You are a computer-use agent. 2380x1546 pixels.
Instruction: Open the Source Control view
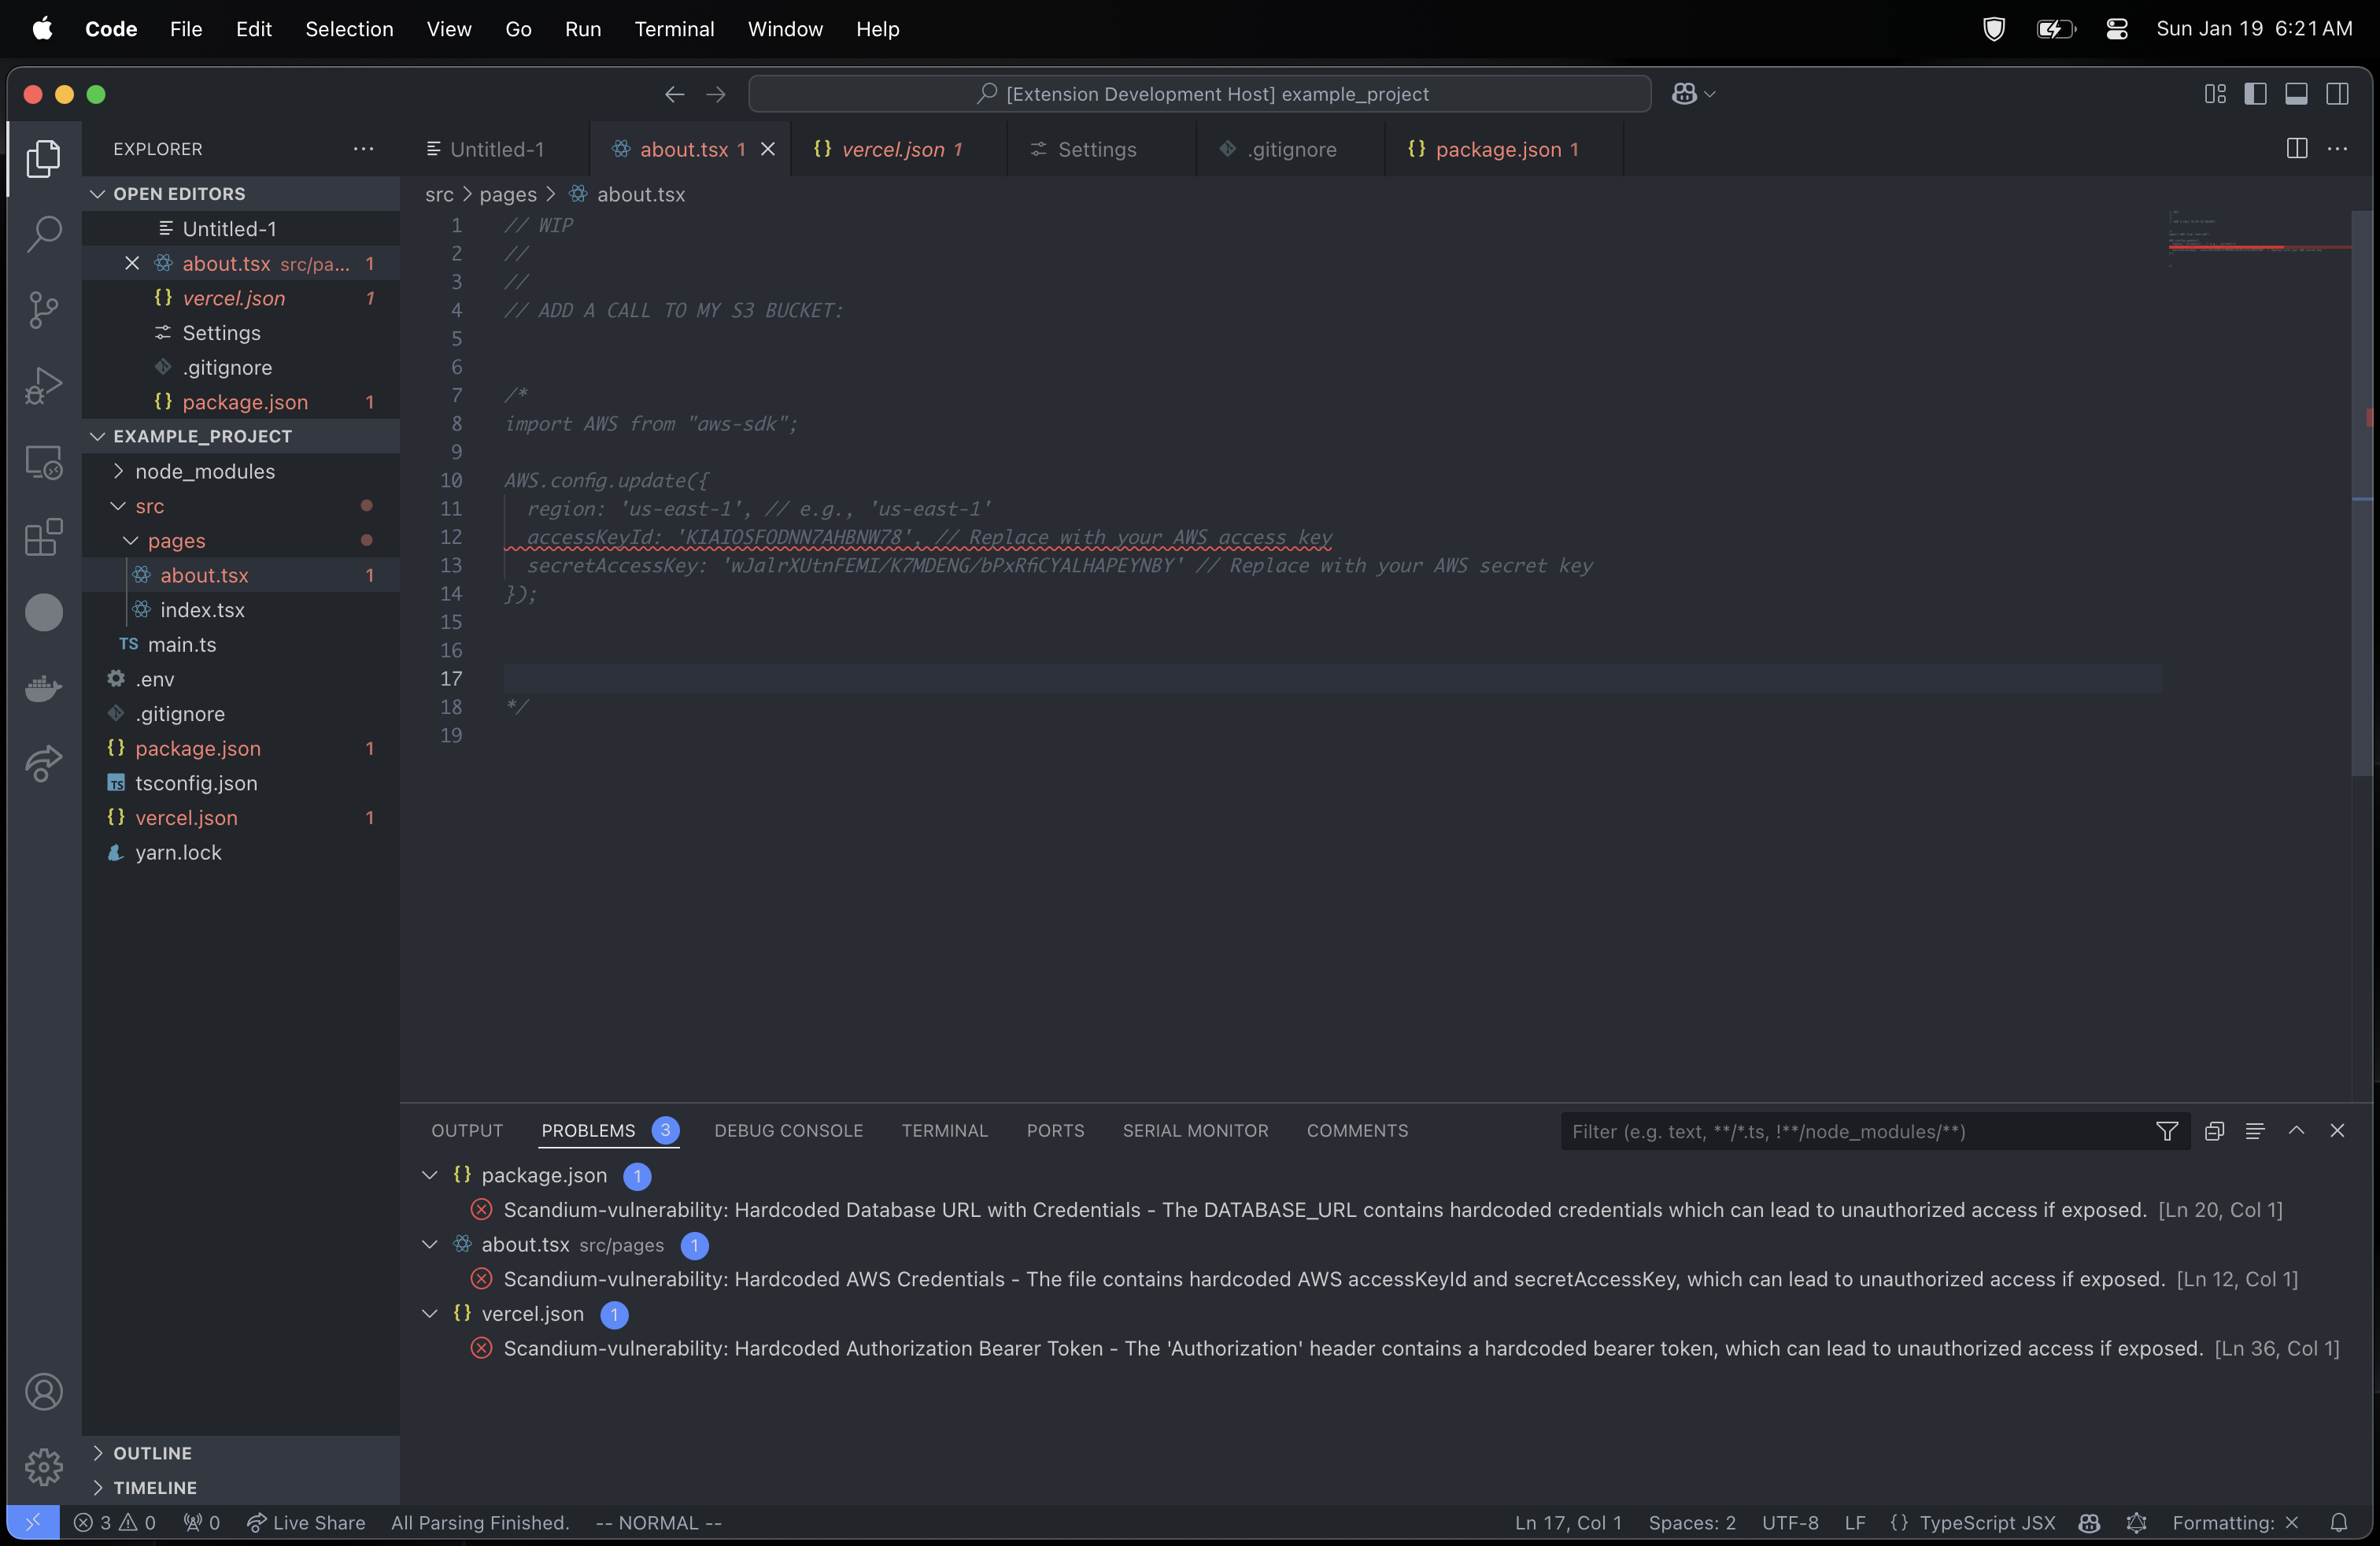pos(44,309)
